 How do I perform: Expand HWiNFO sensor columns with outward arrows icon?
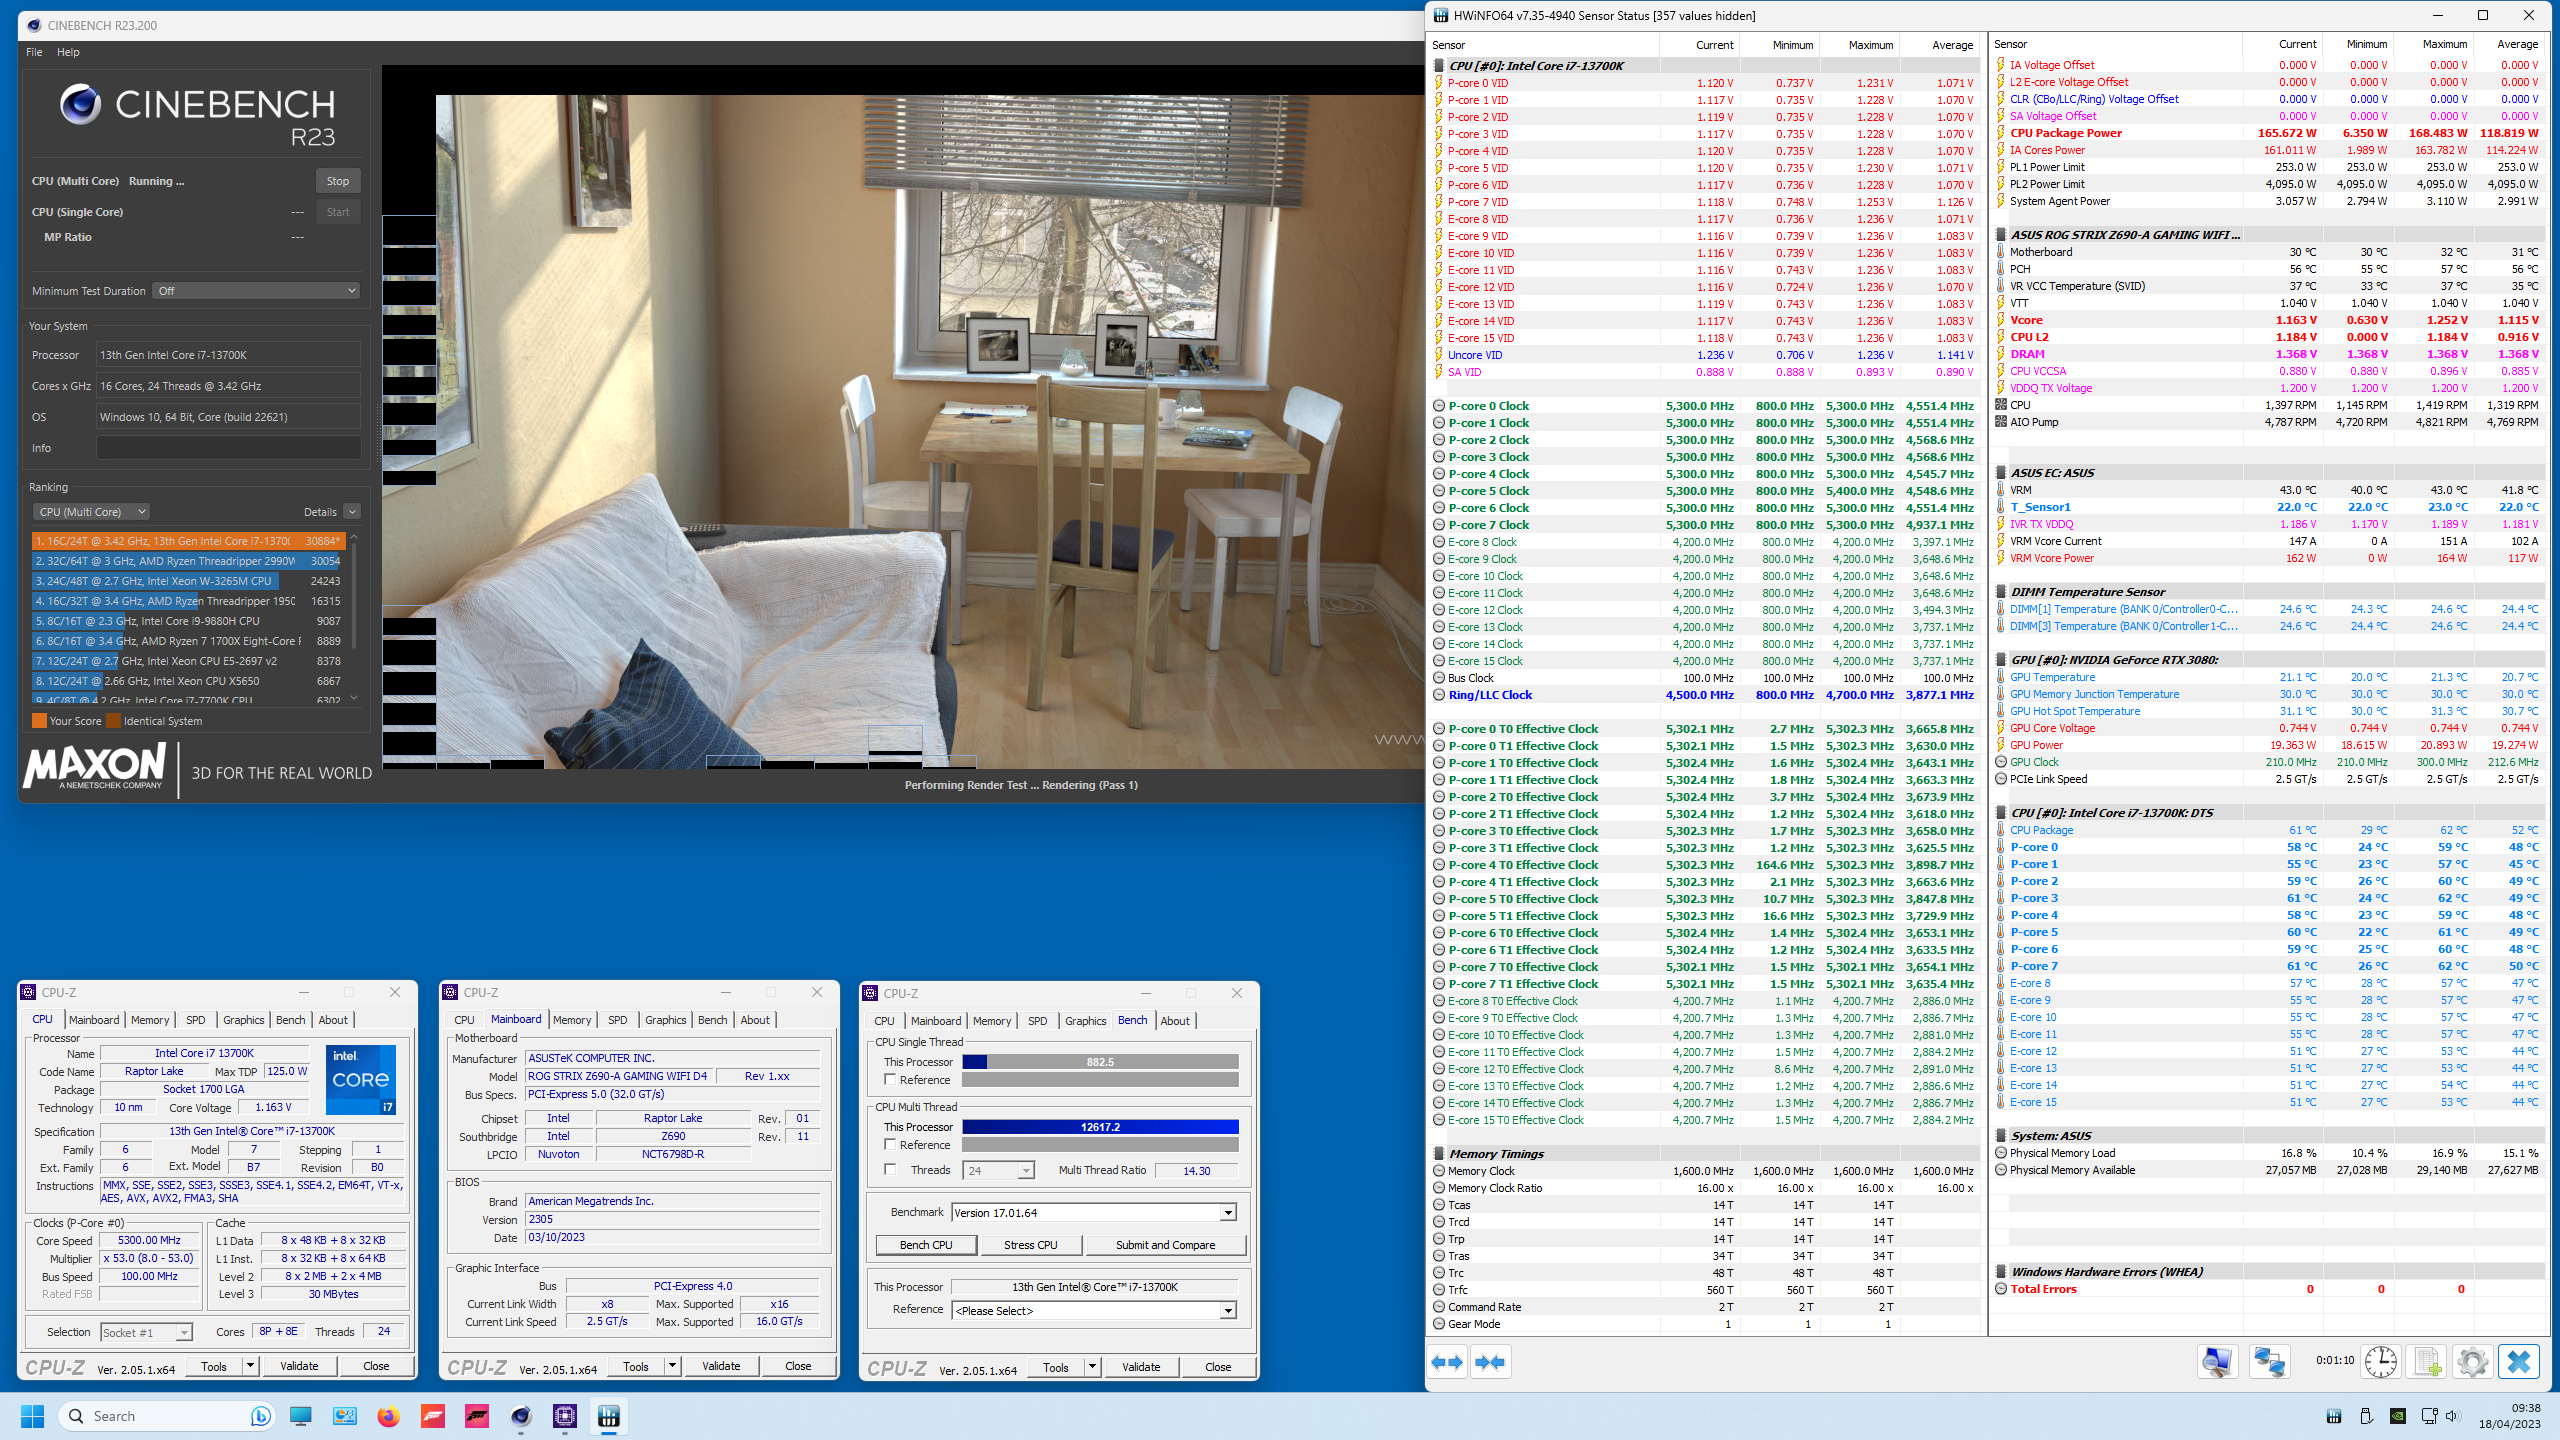click(1447, 1362)
